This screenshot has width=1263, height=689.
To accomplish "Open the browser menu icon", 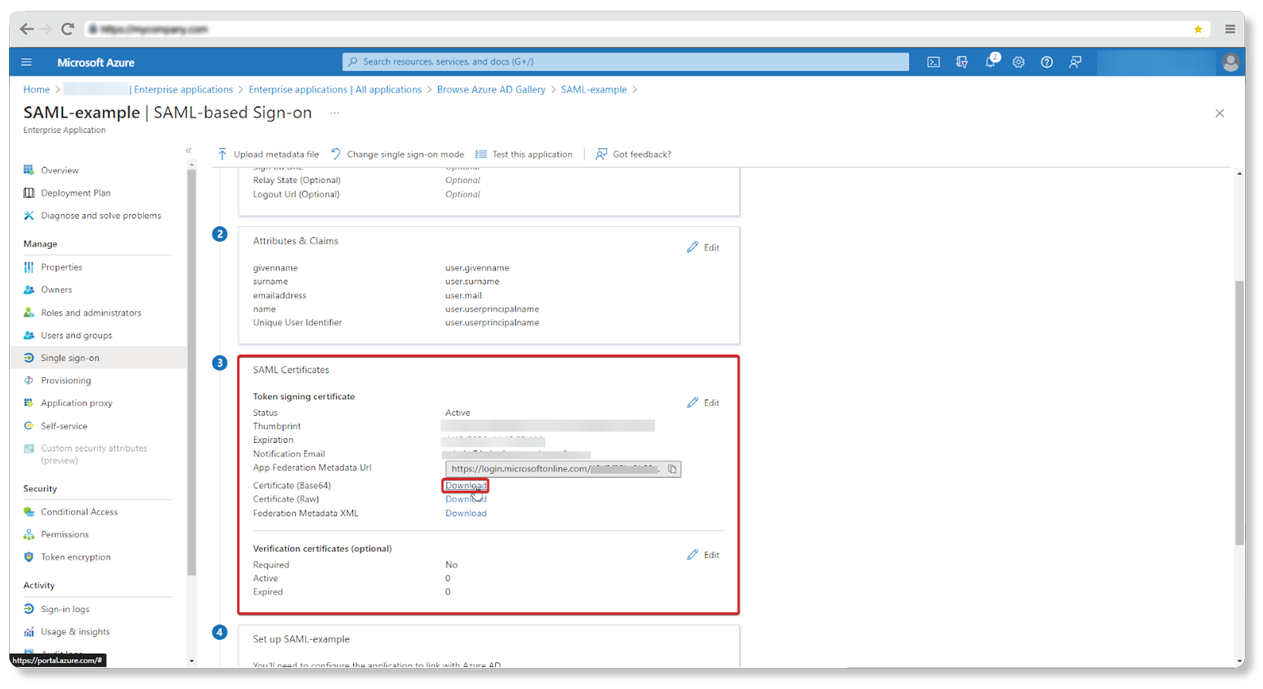I will (x=1230, y=29).
